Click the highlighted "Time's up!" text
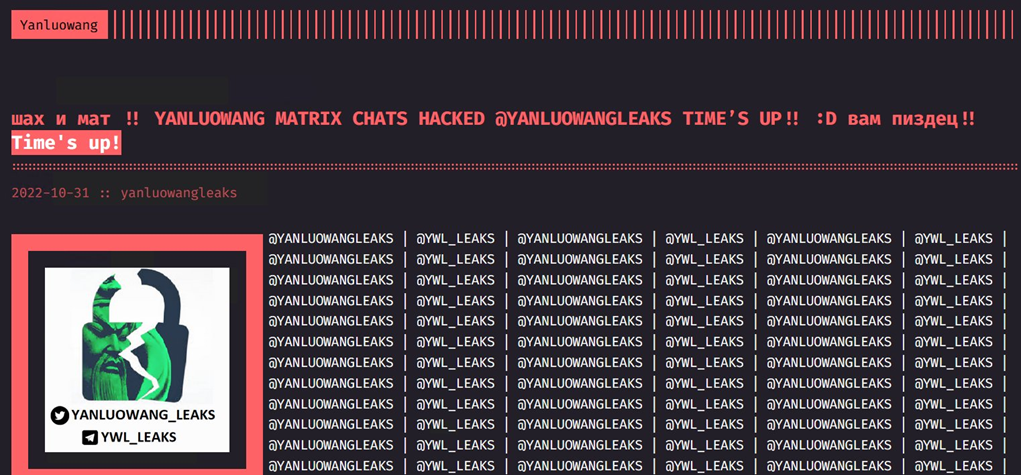 tap(66, 143)
